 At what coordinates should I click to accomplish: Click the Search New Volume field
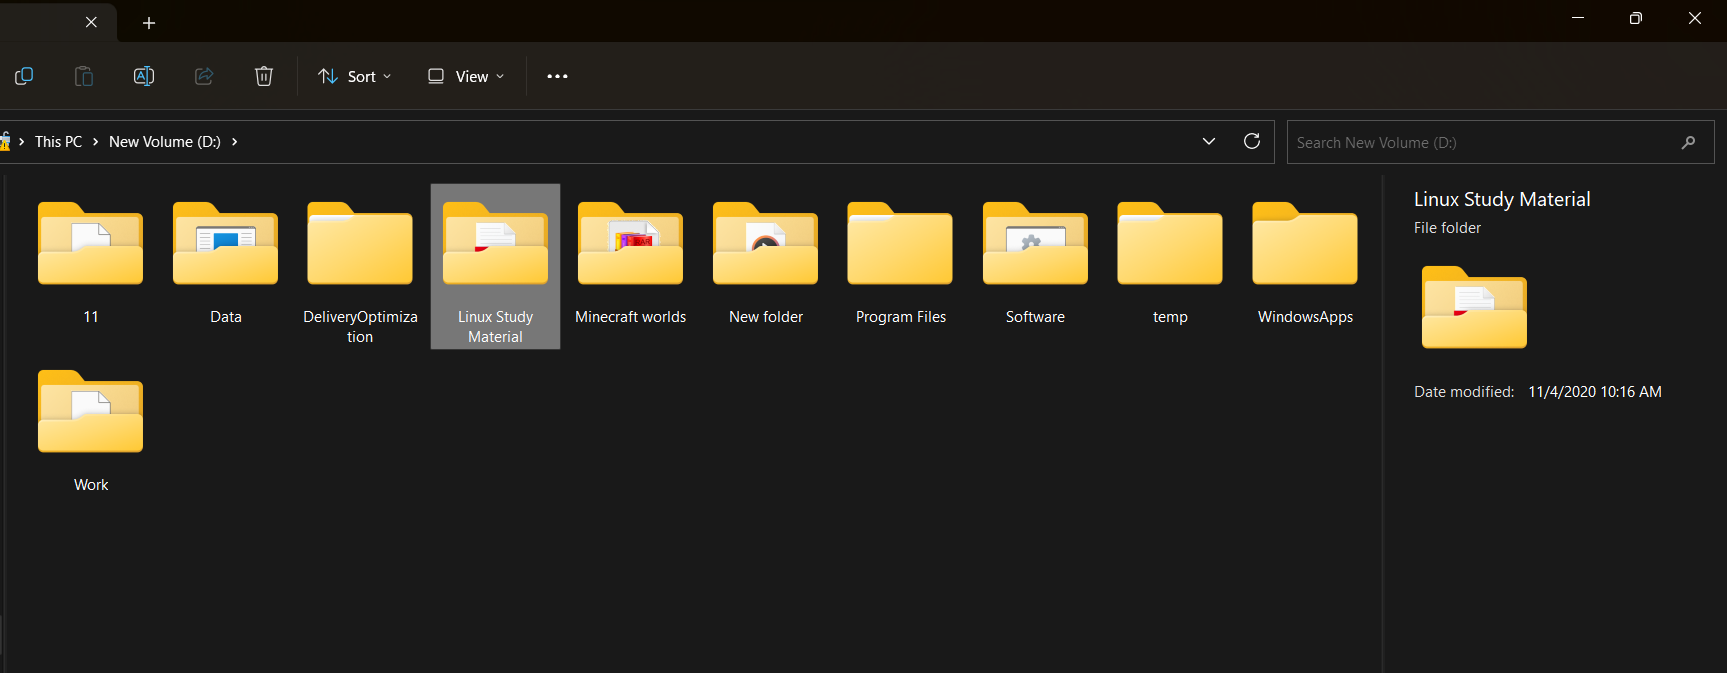coord(1500,142)
